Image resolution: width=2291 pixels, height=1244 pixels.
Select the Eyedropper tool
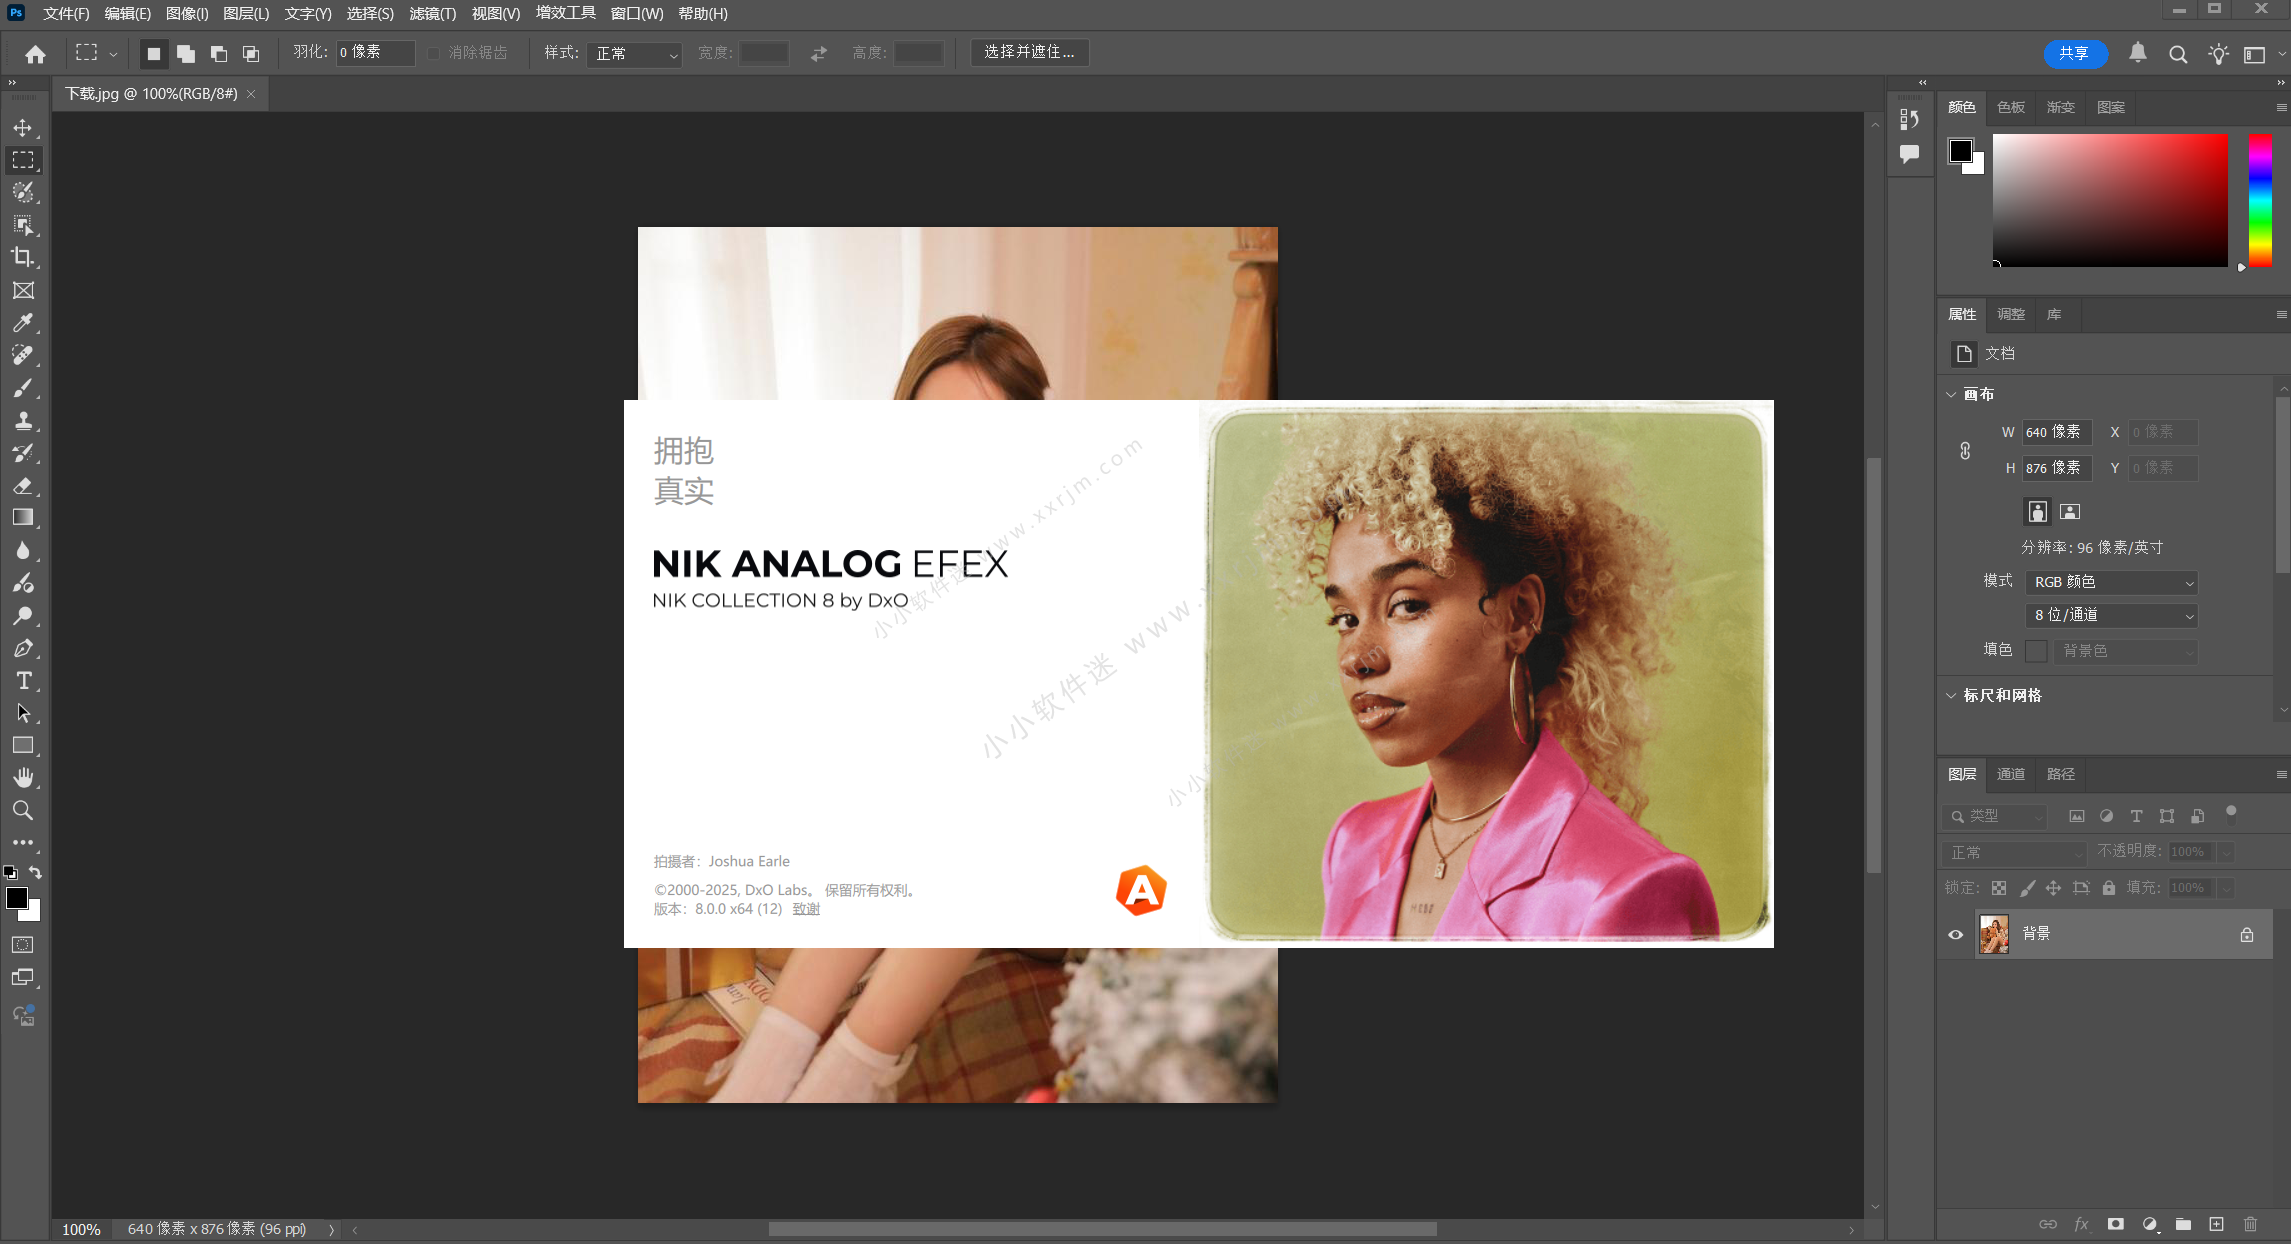pos(23,323)
